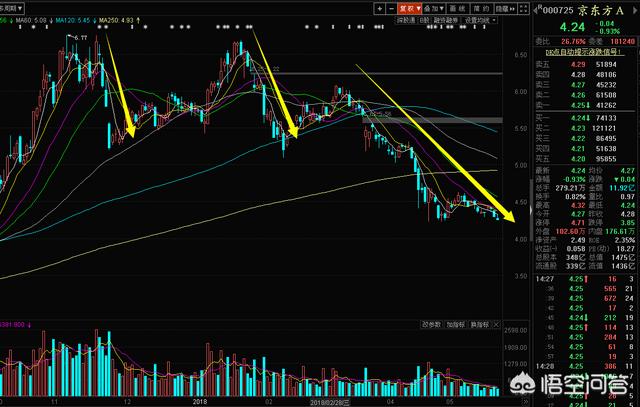Click the down arrow beside MA120 indicator
640x407 pixels.
click(x=93, y=20)
